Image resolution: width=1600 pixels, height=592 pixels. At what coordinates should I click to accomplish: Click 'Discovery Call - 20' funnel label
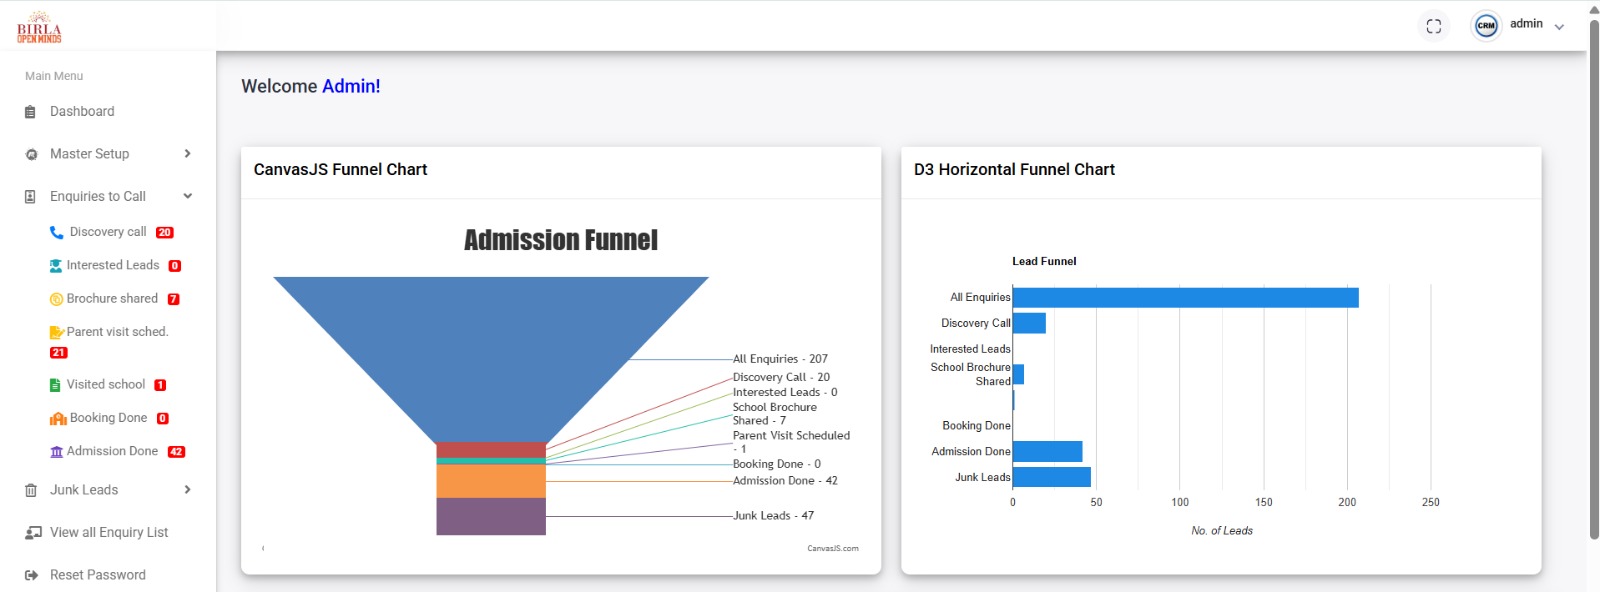coord(781,377)
